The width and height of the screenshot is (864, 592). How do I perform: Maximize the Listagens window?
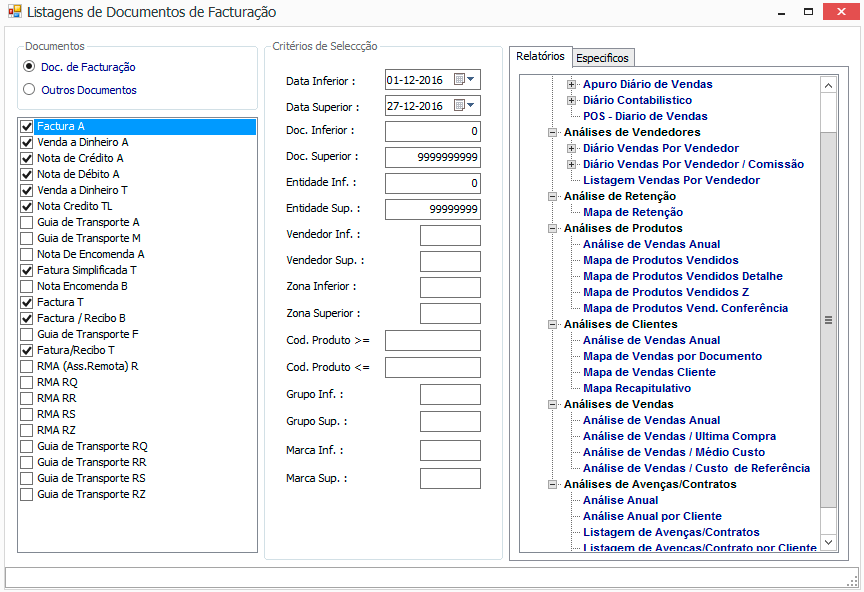pyautogui.click(x=808, y=12)
